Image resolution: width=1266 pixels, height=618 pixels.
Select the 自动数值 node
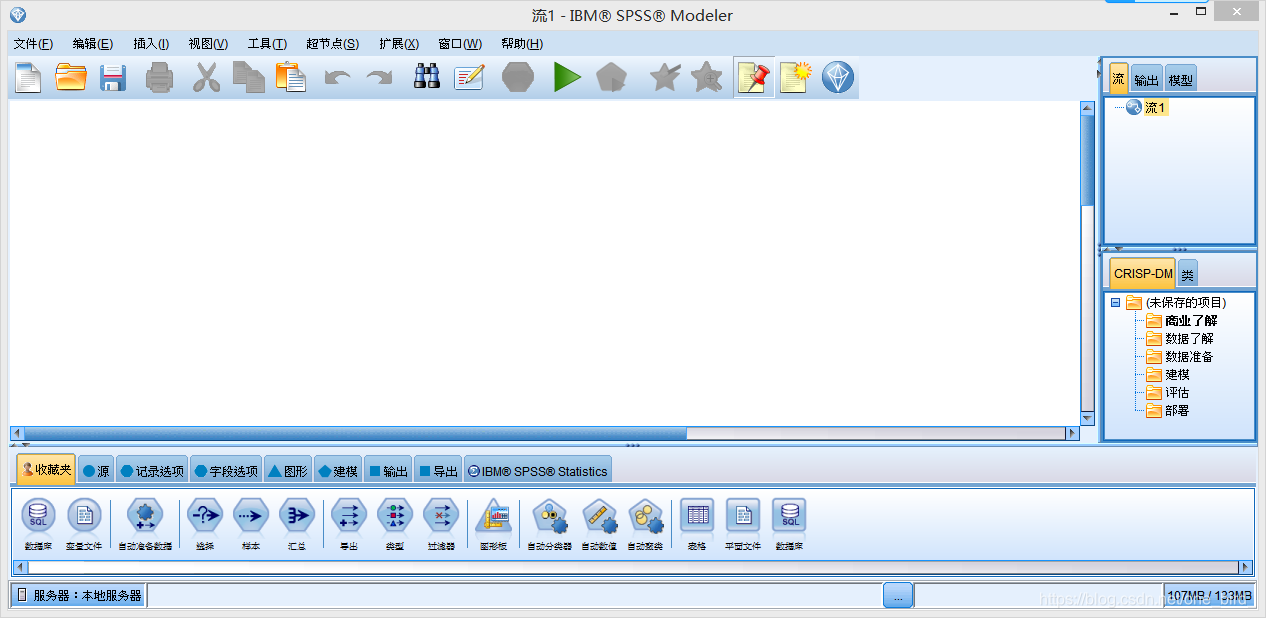pyautogui.click(x=599, y=524)
